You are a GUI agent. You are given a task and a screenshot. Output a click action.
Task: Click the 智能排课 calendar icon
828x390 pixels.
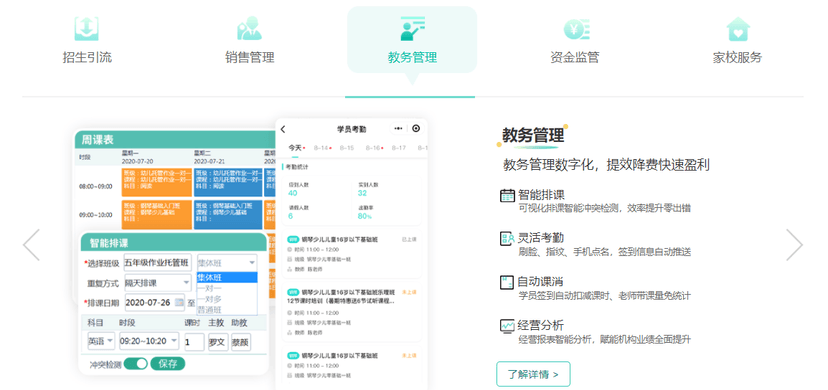pos(507,195)
